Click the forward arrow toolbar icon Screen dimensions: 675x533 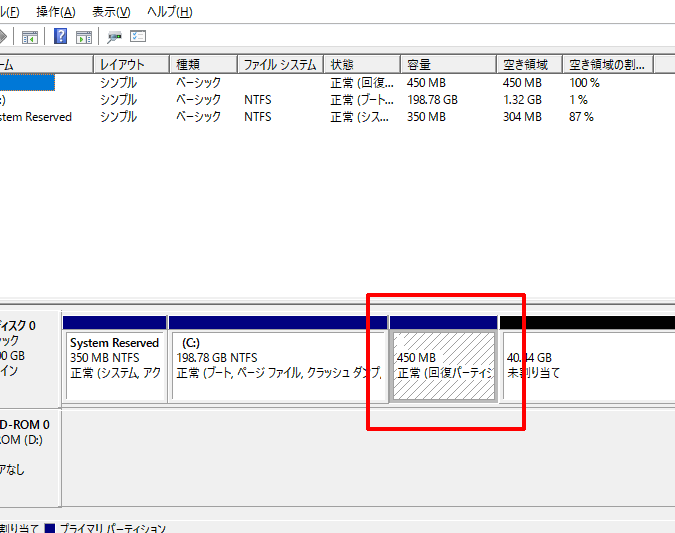(x=3, y=37)
